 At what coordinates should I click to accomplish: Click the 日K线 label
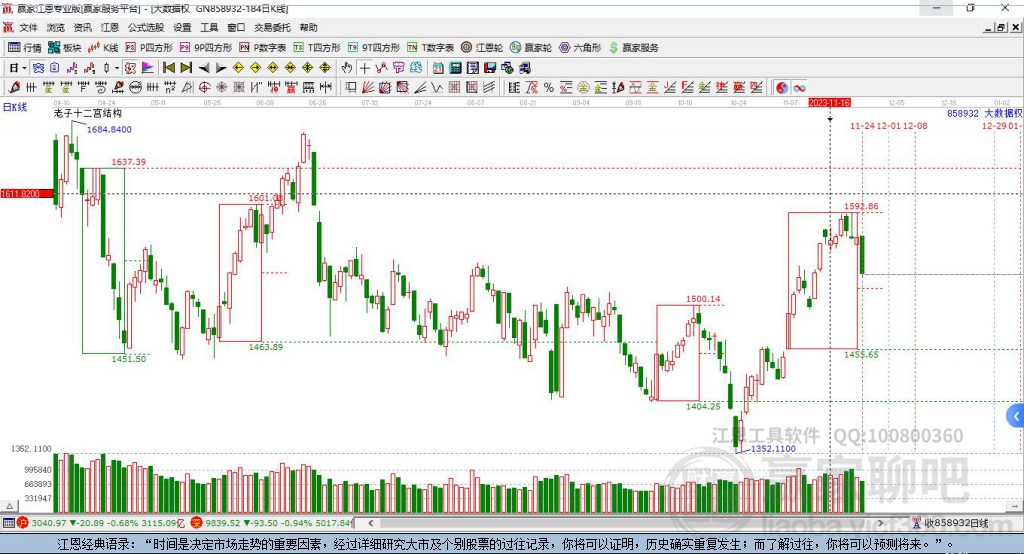[15, 107]
